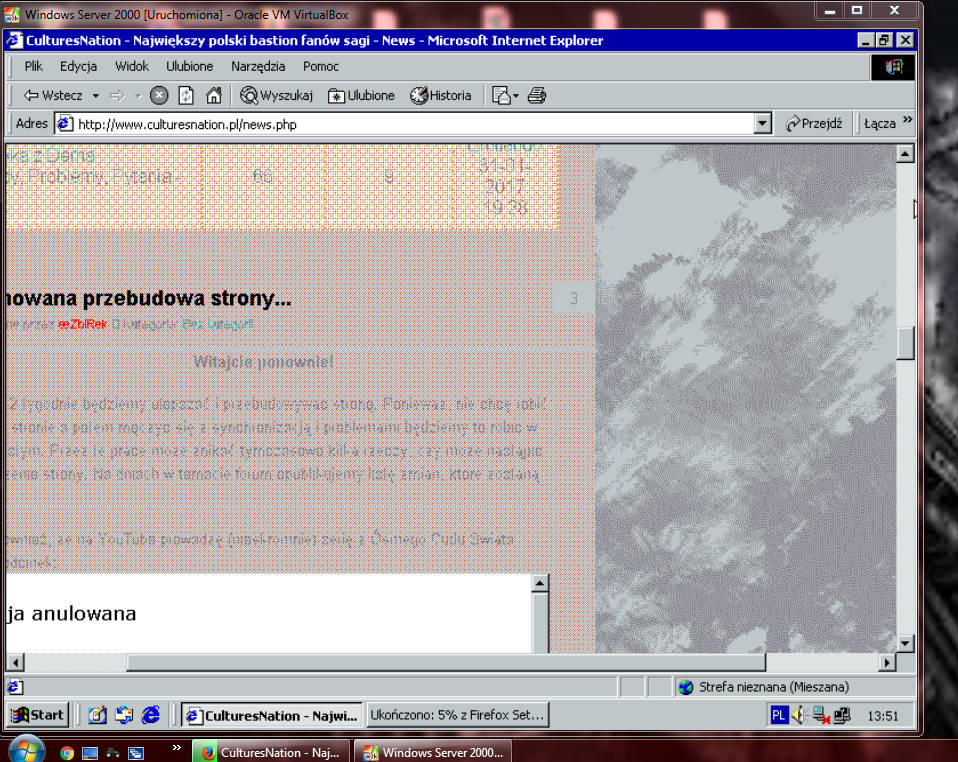Click the Przejdź go button
The height and width of the screenshot is (762, 958).
click(814, 123)
